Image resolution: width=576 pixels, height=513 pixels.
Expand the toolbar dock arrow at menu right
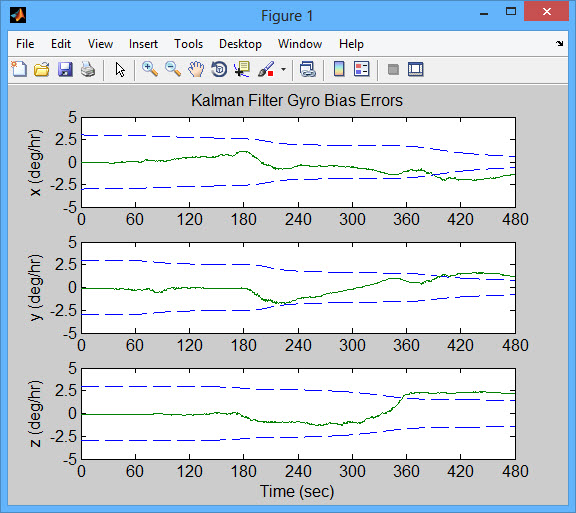(559, 44)
